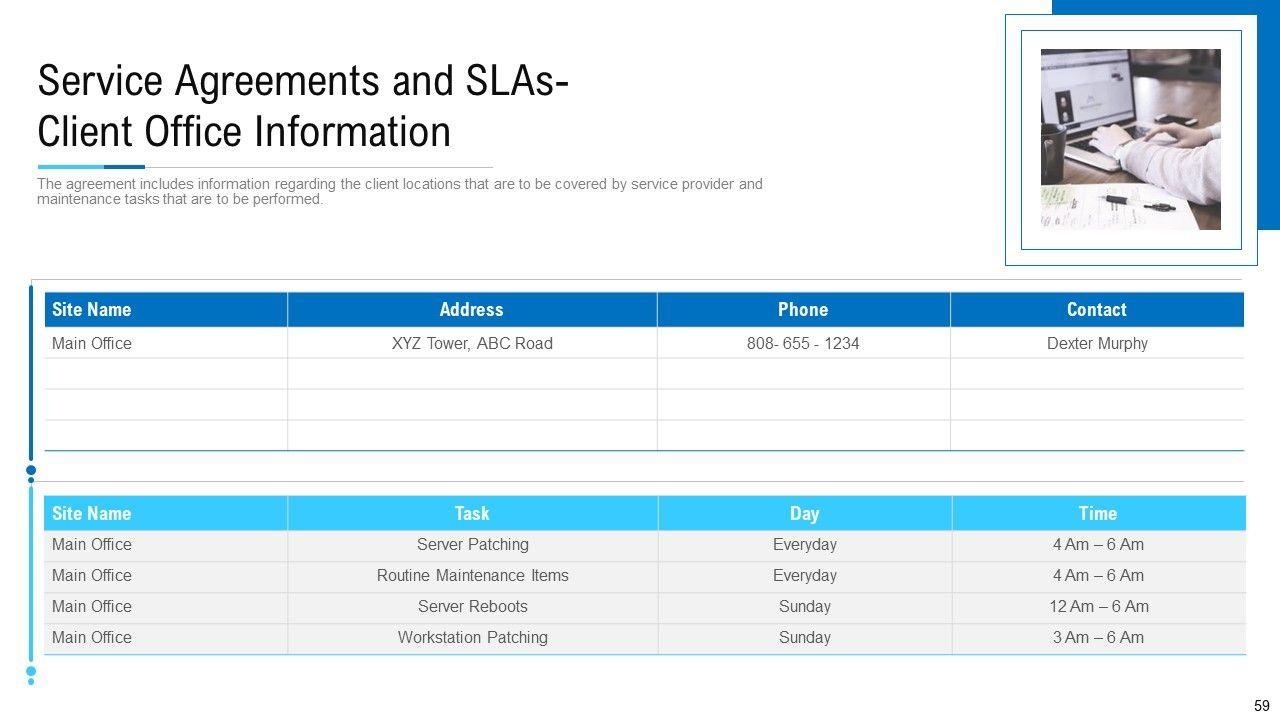This screenshot has height=720, width=1280.
Task: Click 'Sunday' in the Server Reboots row
Action: click(x=805, y=607)
